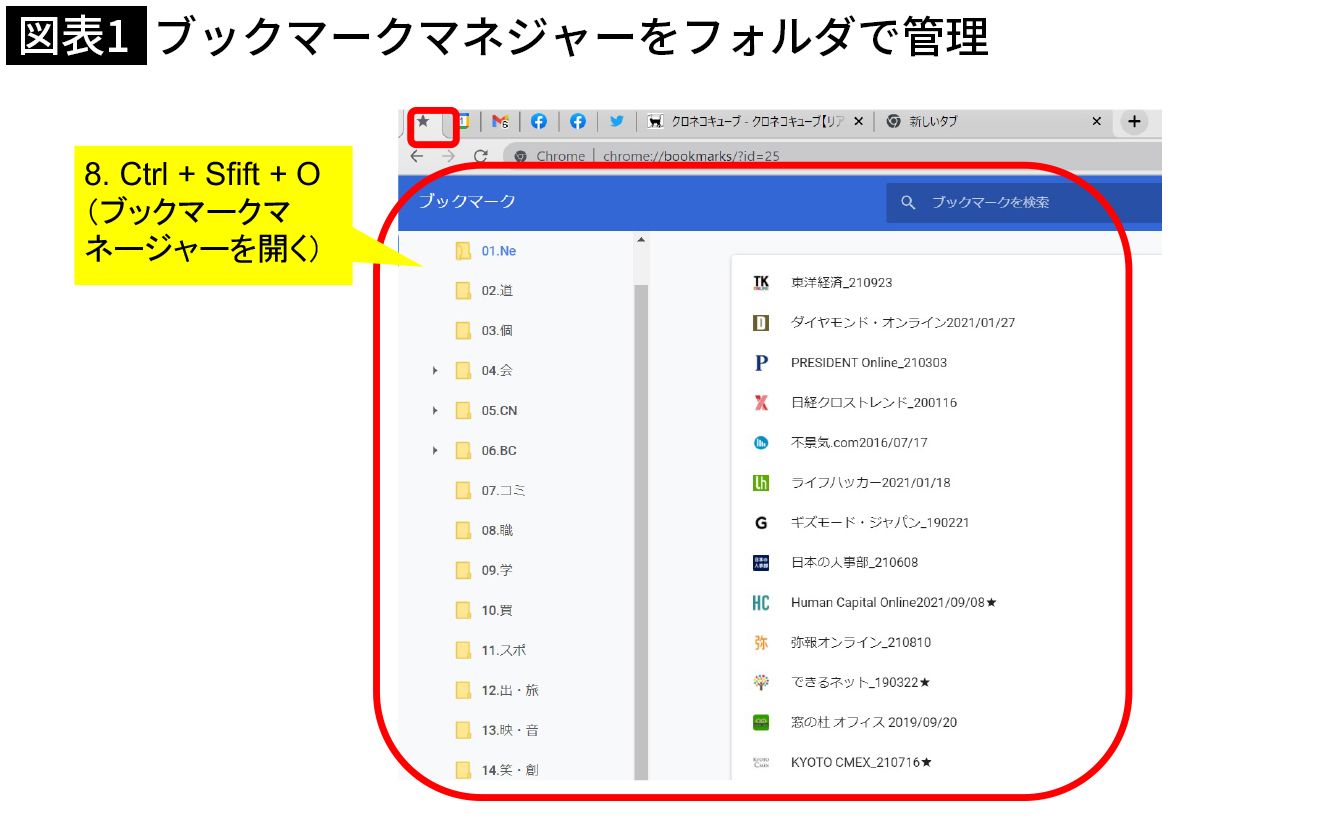
Task: Select the 12.出・旅 folder
Action: coord(509,691)
